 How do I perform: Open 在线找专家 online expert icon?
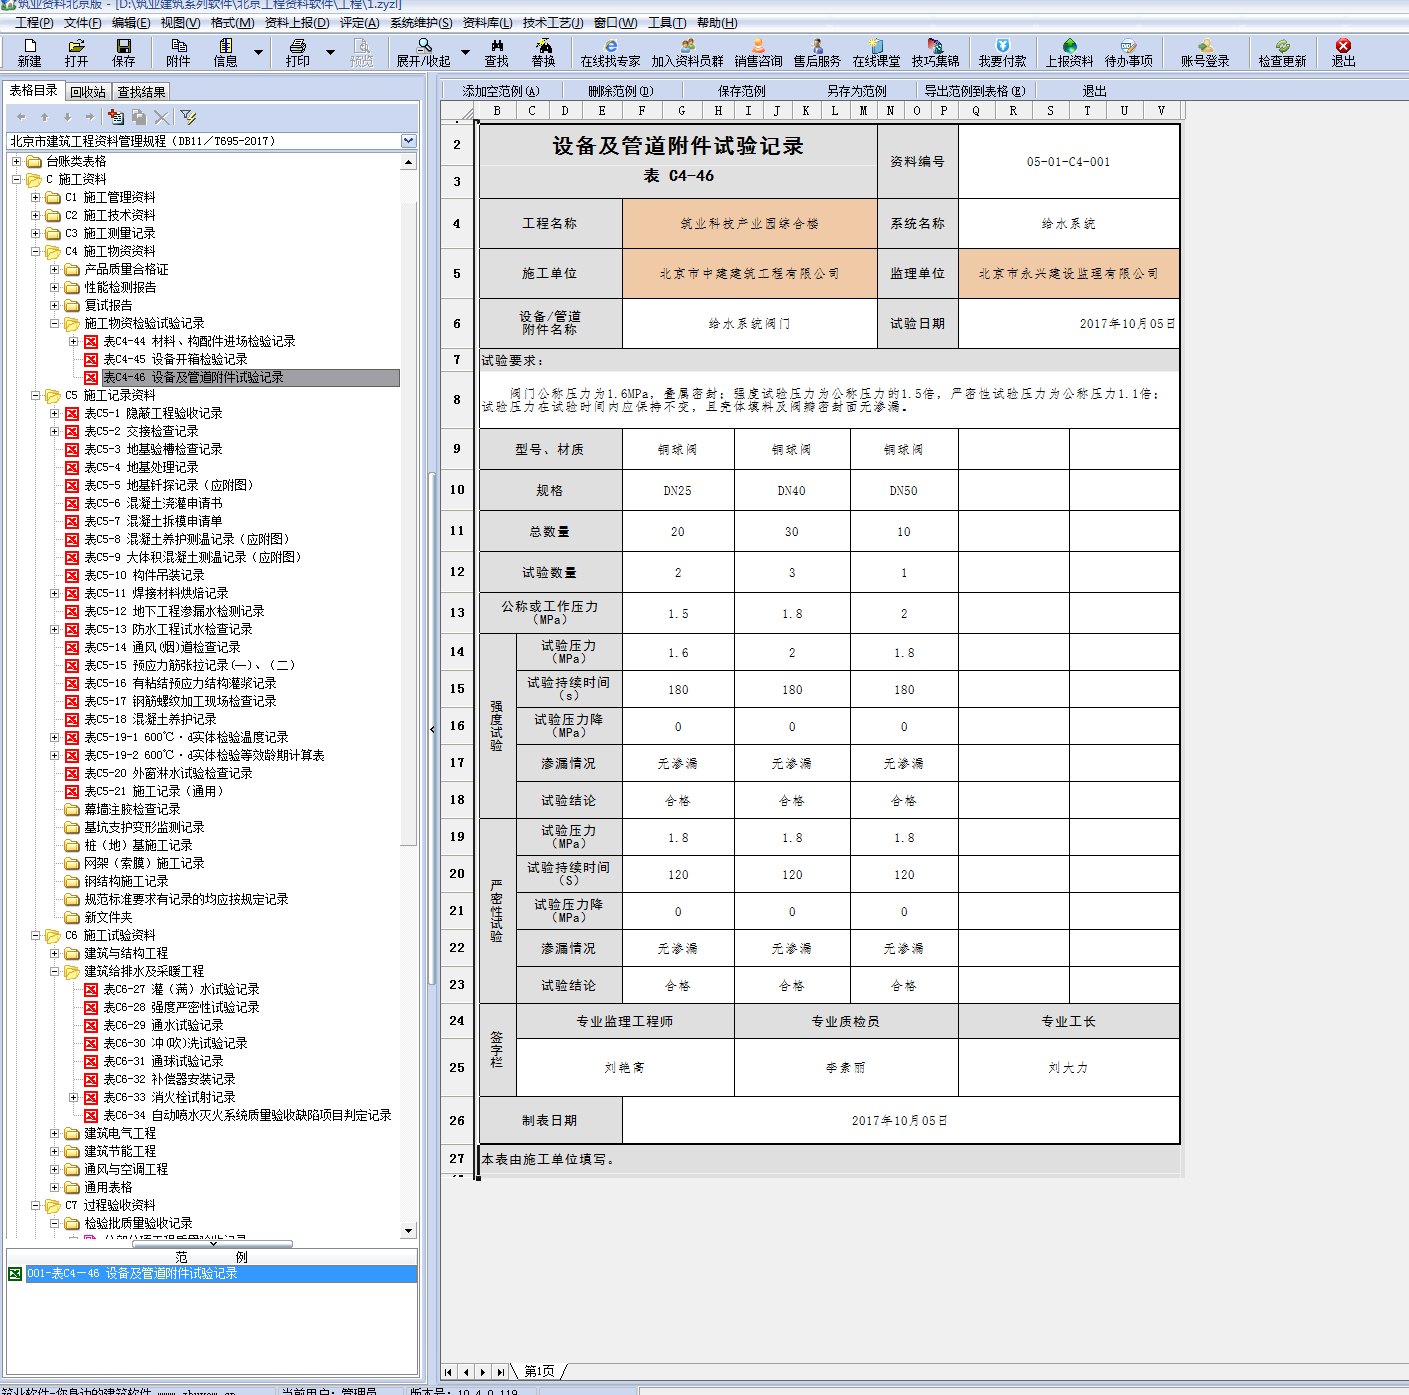pos(611,52)
